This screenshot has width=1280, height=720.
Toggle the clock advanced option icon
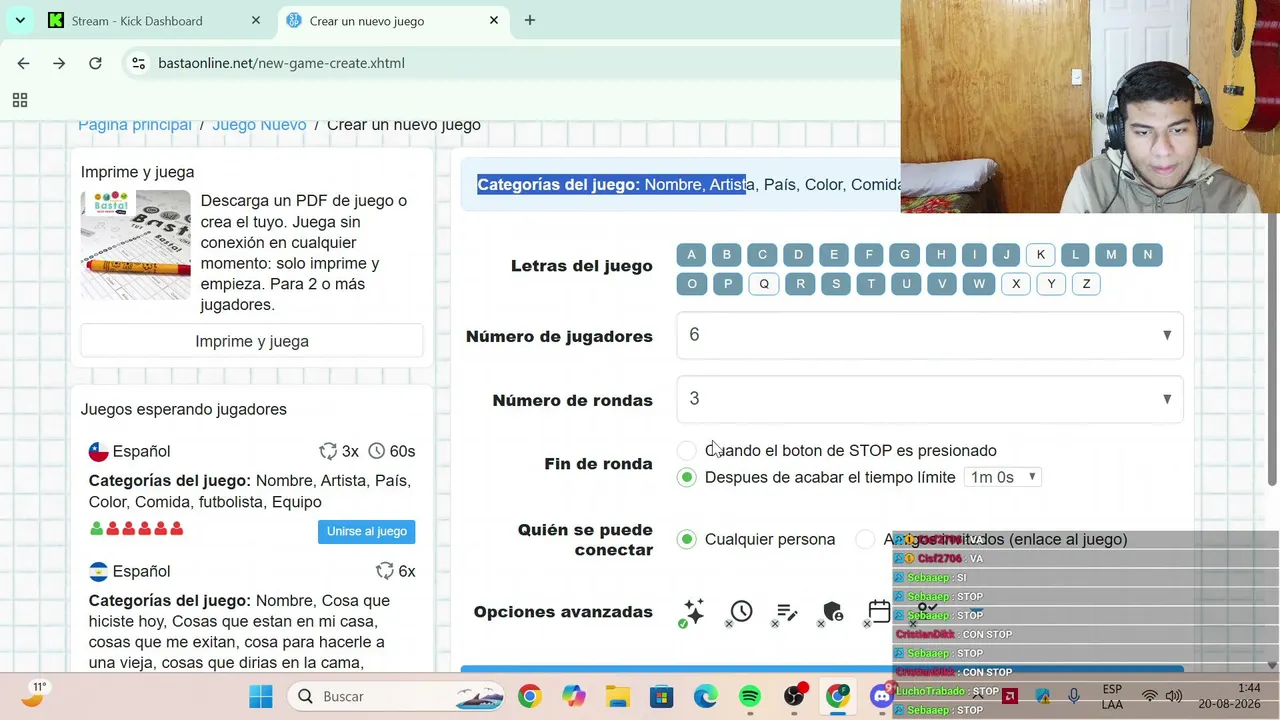point(741,612)
